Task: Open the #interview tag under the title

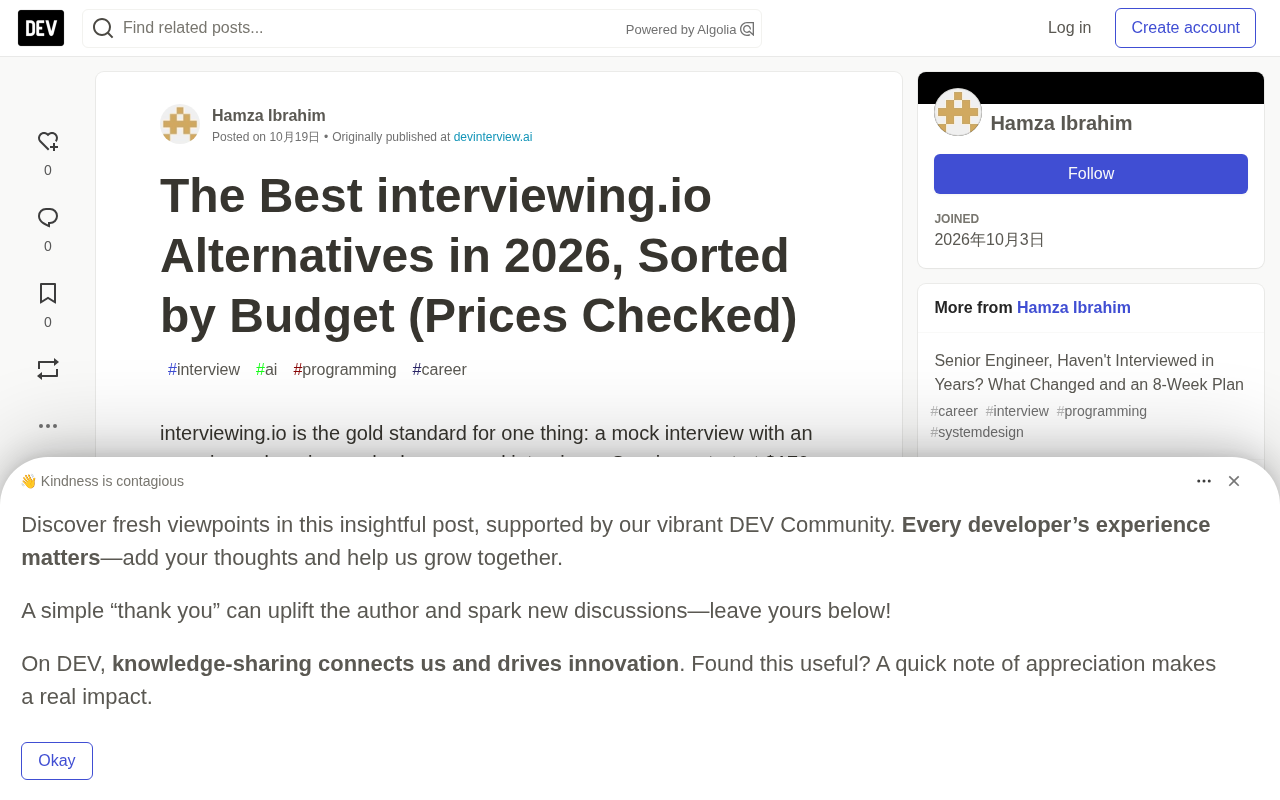Action: click(204, 370)
